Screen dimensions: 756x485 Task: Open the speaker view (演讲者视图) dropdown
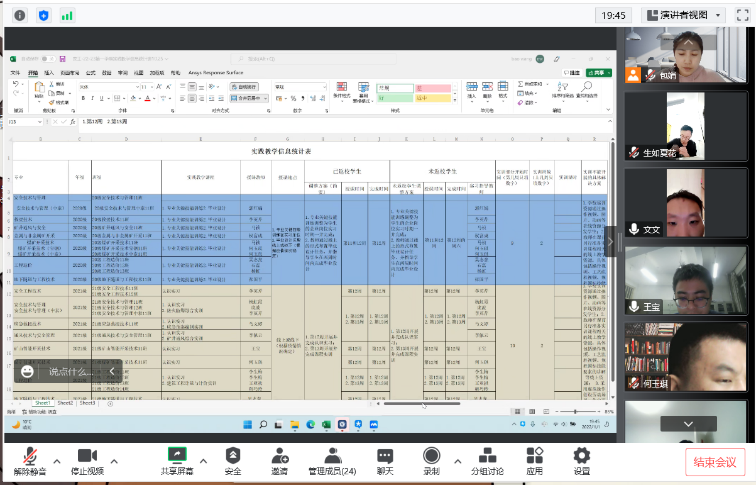(x=684, y=15)
